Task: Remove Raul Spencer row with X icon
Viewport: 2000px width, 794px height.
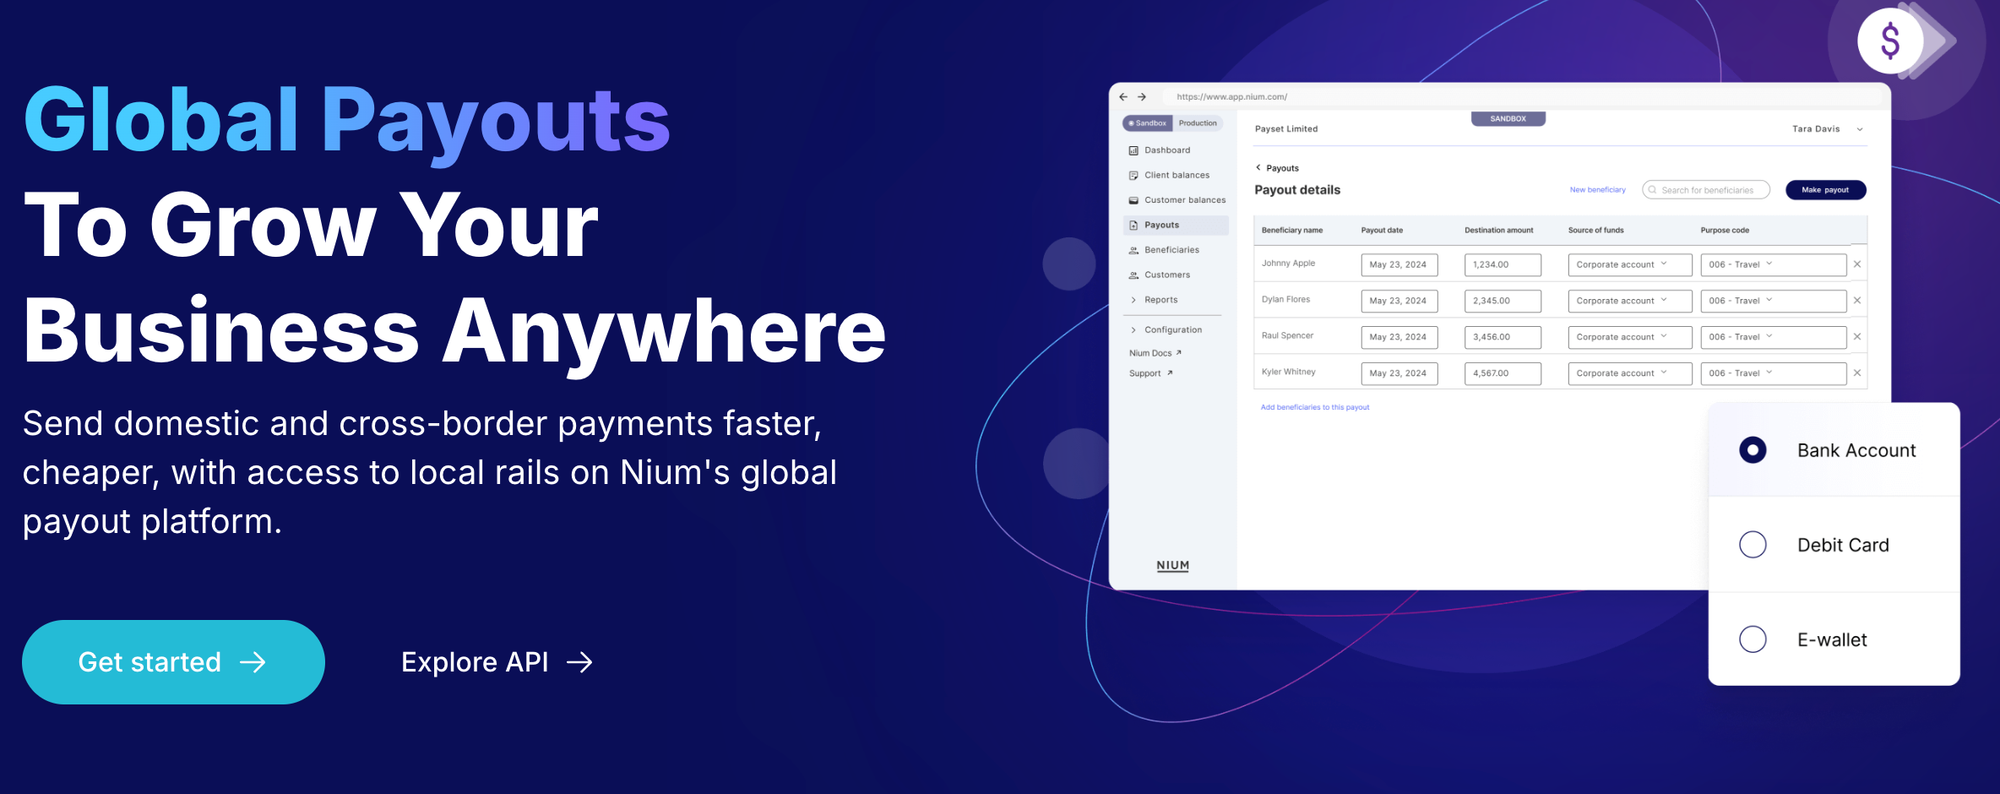Action: (x=1857, y=337)
